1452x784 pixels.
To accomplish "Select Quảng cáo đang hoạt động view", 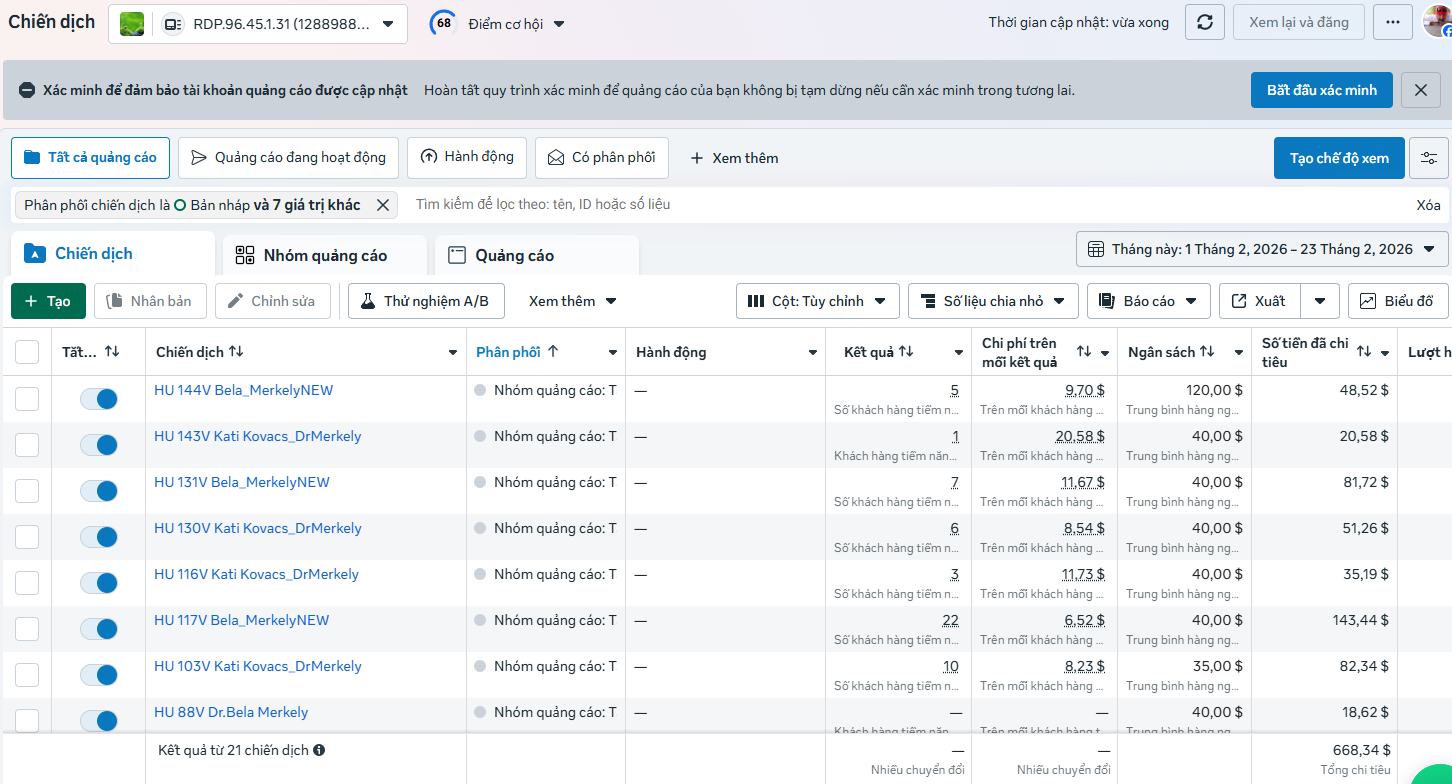I will tap(288, 158).
